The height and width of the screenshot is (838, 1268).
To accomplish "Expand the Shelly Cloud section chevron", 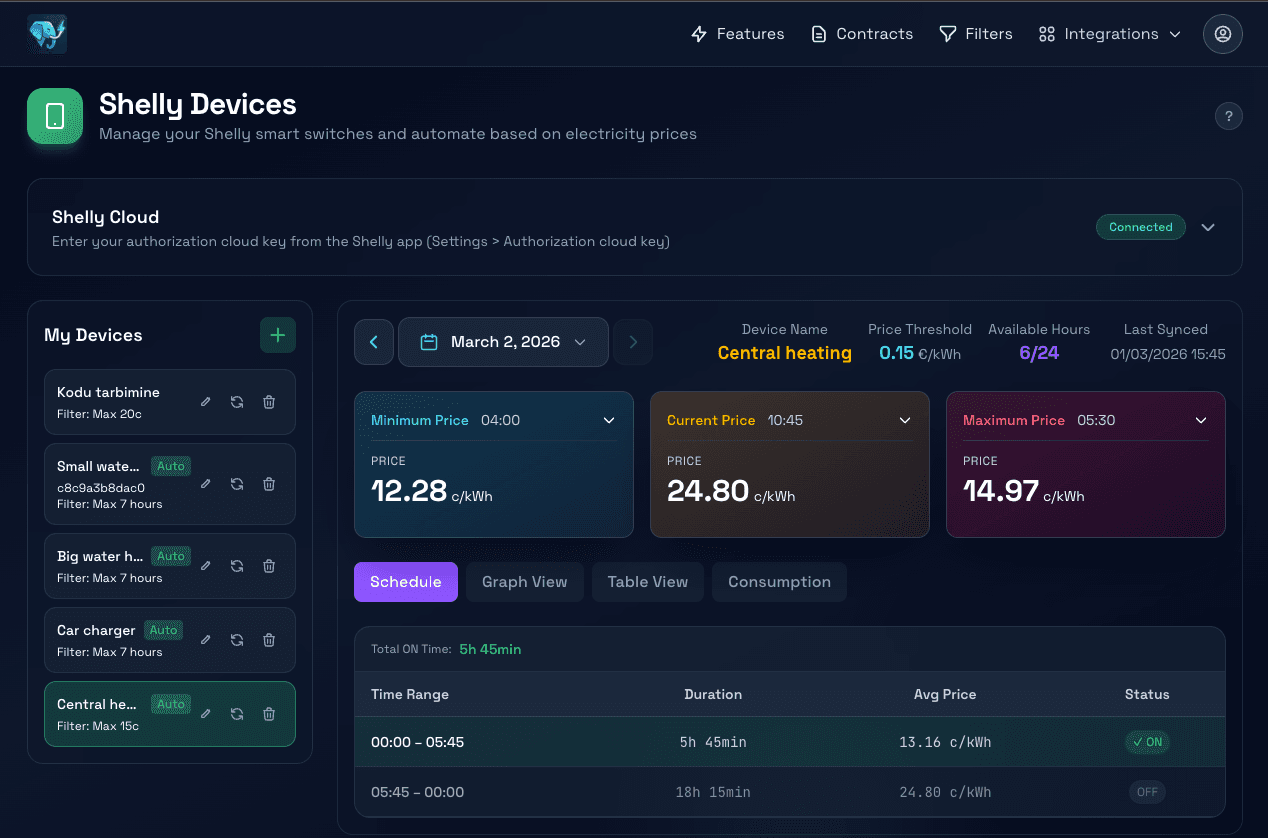I will pyautogui.click(x=1208, y=227).
